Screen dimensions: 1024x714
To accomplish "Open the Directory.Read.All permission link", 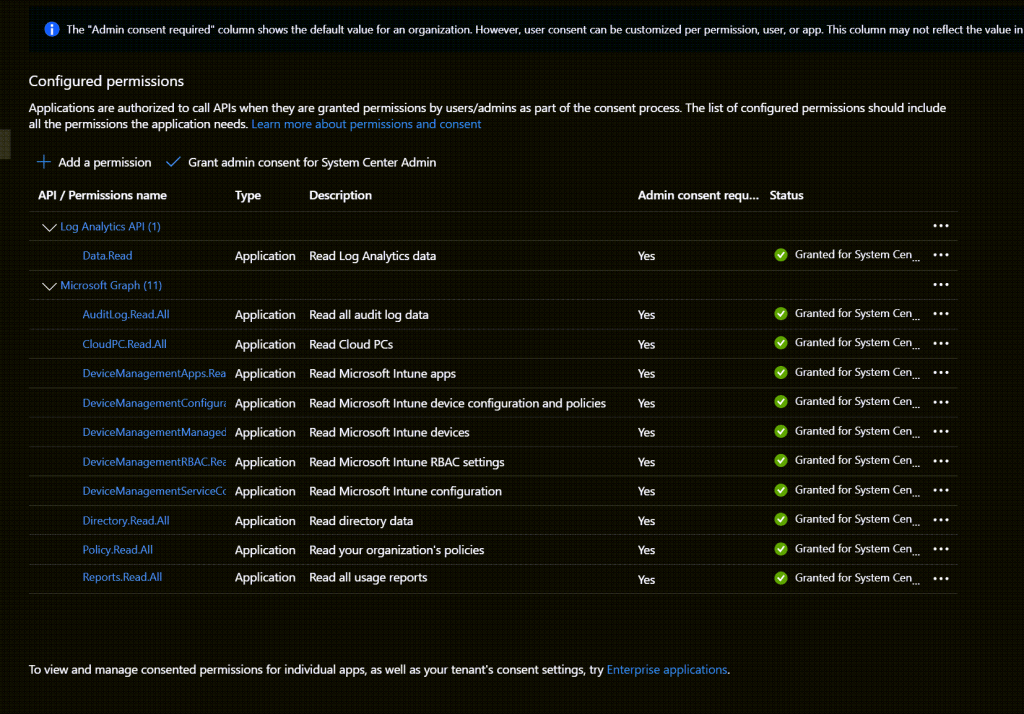I will pyautogui.click(x=126, y=521).
